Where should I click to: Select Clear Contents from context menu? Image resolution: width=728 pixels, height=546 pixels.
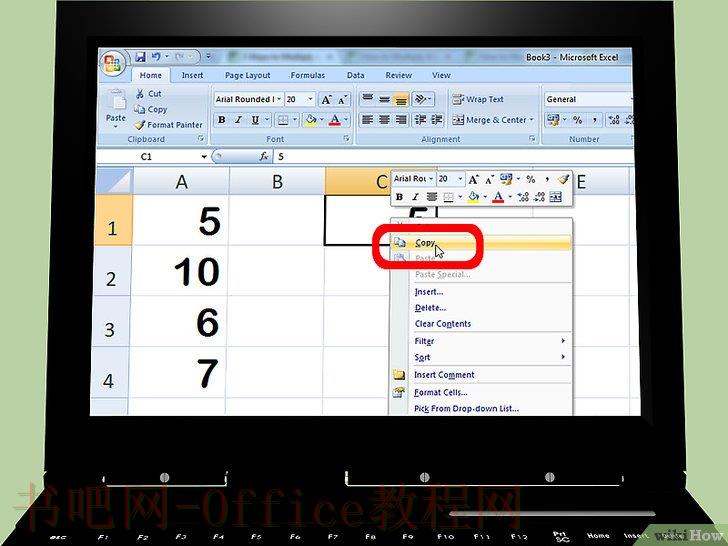[442, 324]
